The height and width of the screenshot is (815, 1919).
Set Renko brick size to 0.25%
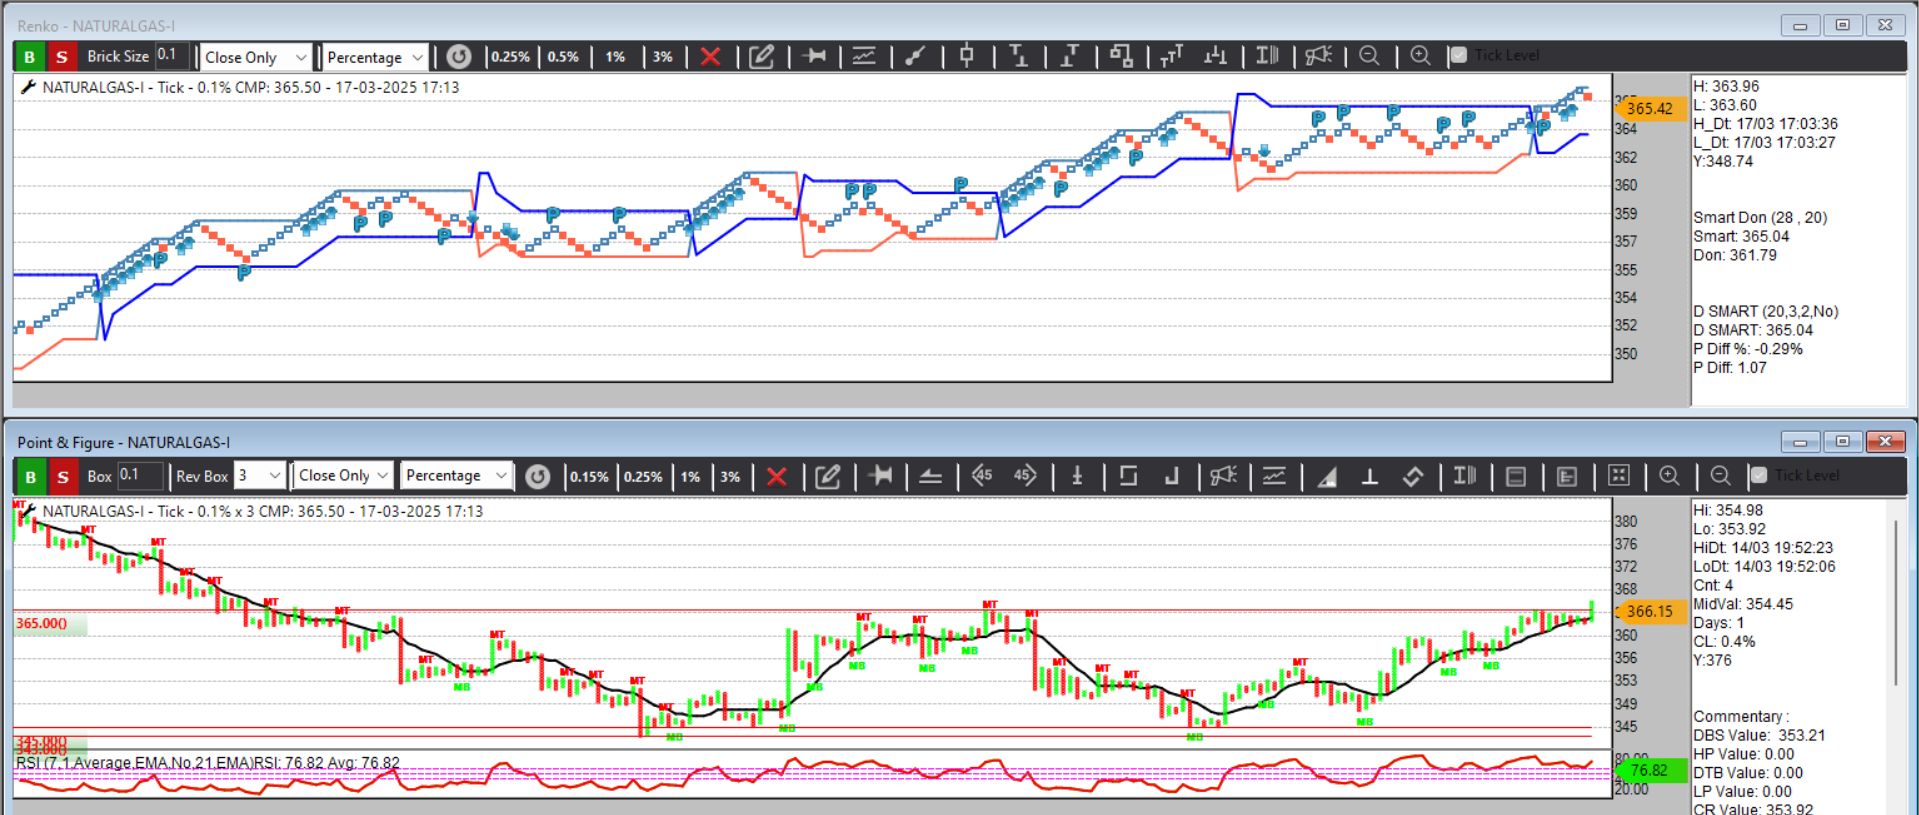(x=510, y=57)
